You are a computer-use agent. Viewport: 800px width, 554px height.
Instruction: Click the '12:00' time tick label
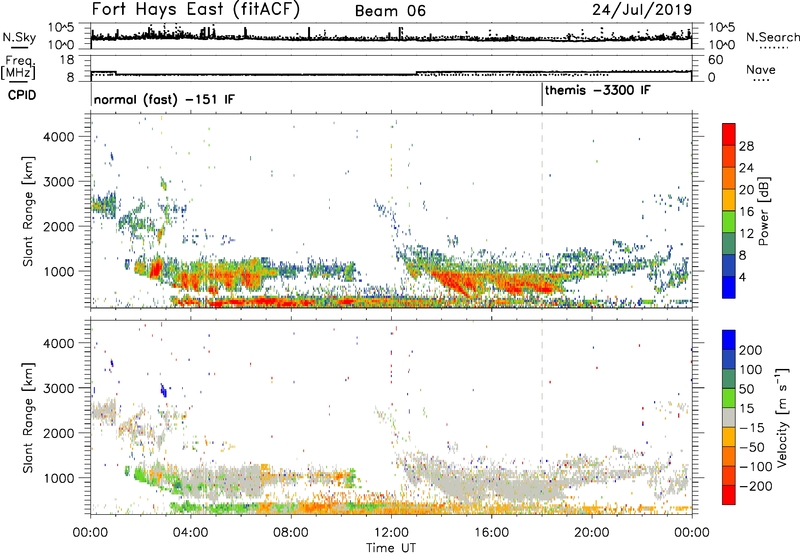click(391, 533)
